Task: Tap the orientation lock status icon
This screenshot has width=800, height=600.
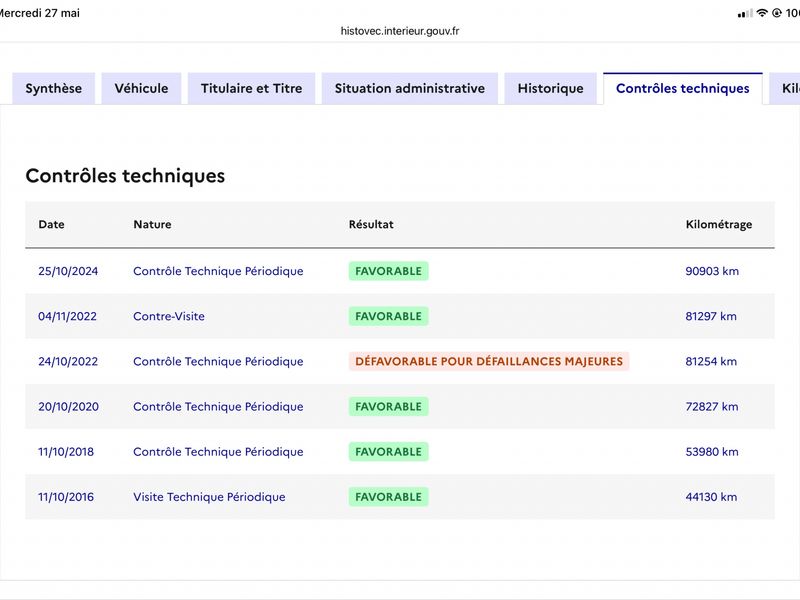Action: 777,13
